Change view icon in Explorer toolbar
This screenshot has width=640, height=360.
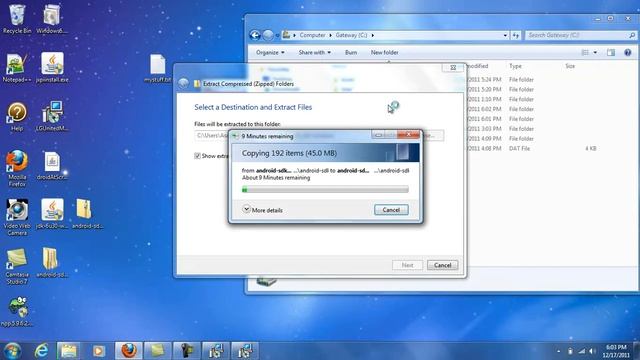click(585, 52)
